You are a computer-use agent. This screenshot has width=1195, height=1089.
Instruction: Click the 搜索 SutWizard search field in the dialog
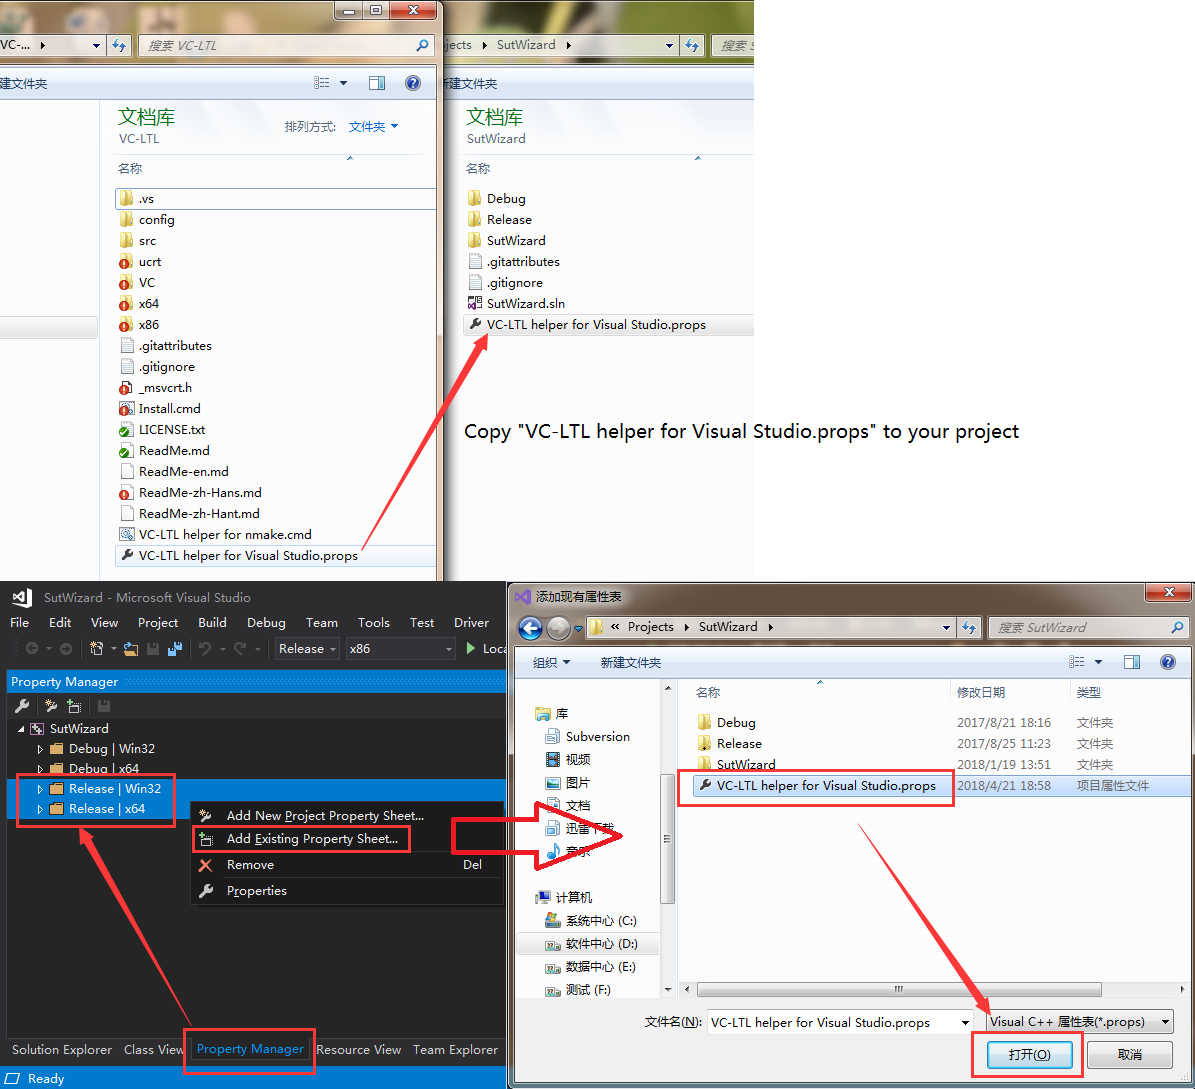1088,627
